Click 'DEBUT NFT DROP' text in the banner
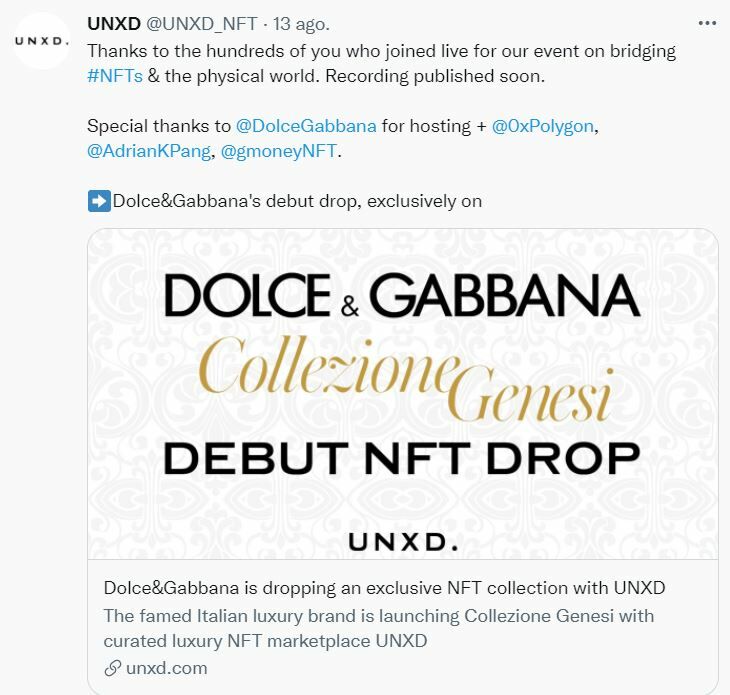The height and width of the screenshot is (695, 730). pos(401,458)
